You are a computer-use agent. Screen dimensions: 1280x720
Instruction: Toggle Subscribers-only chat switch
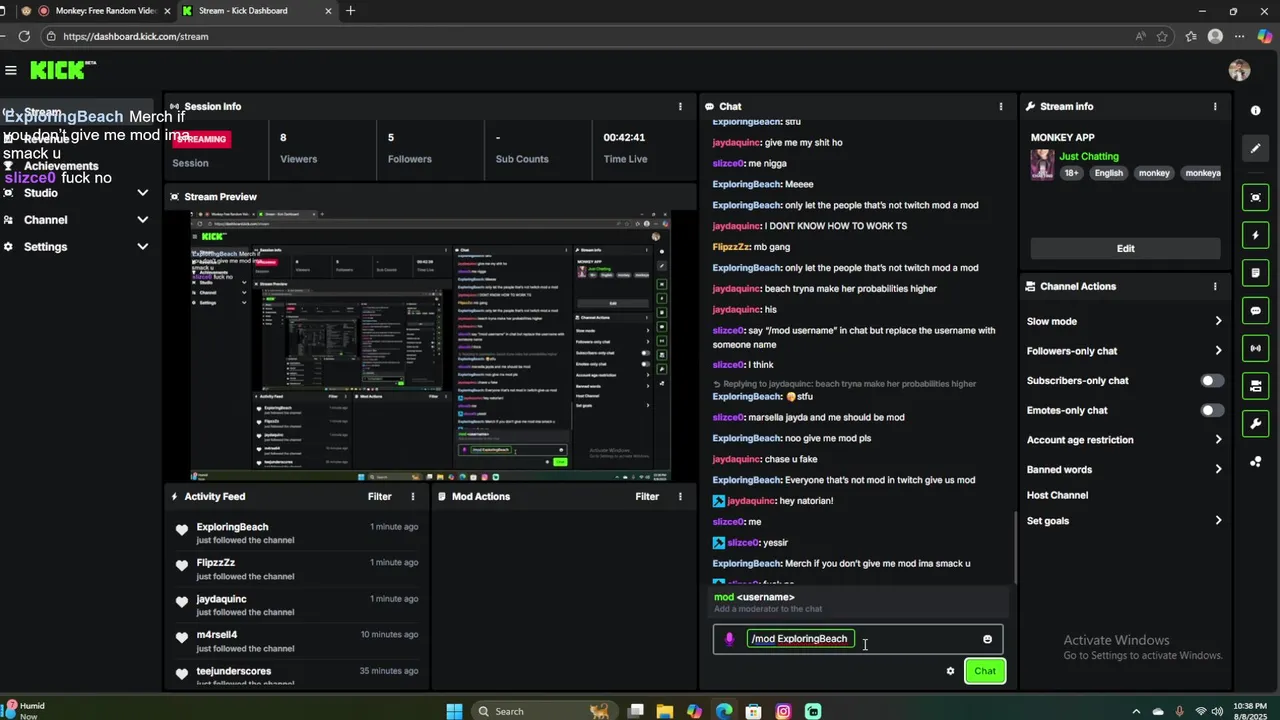[1212, 381]
